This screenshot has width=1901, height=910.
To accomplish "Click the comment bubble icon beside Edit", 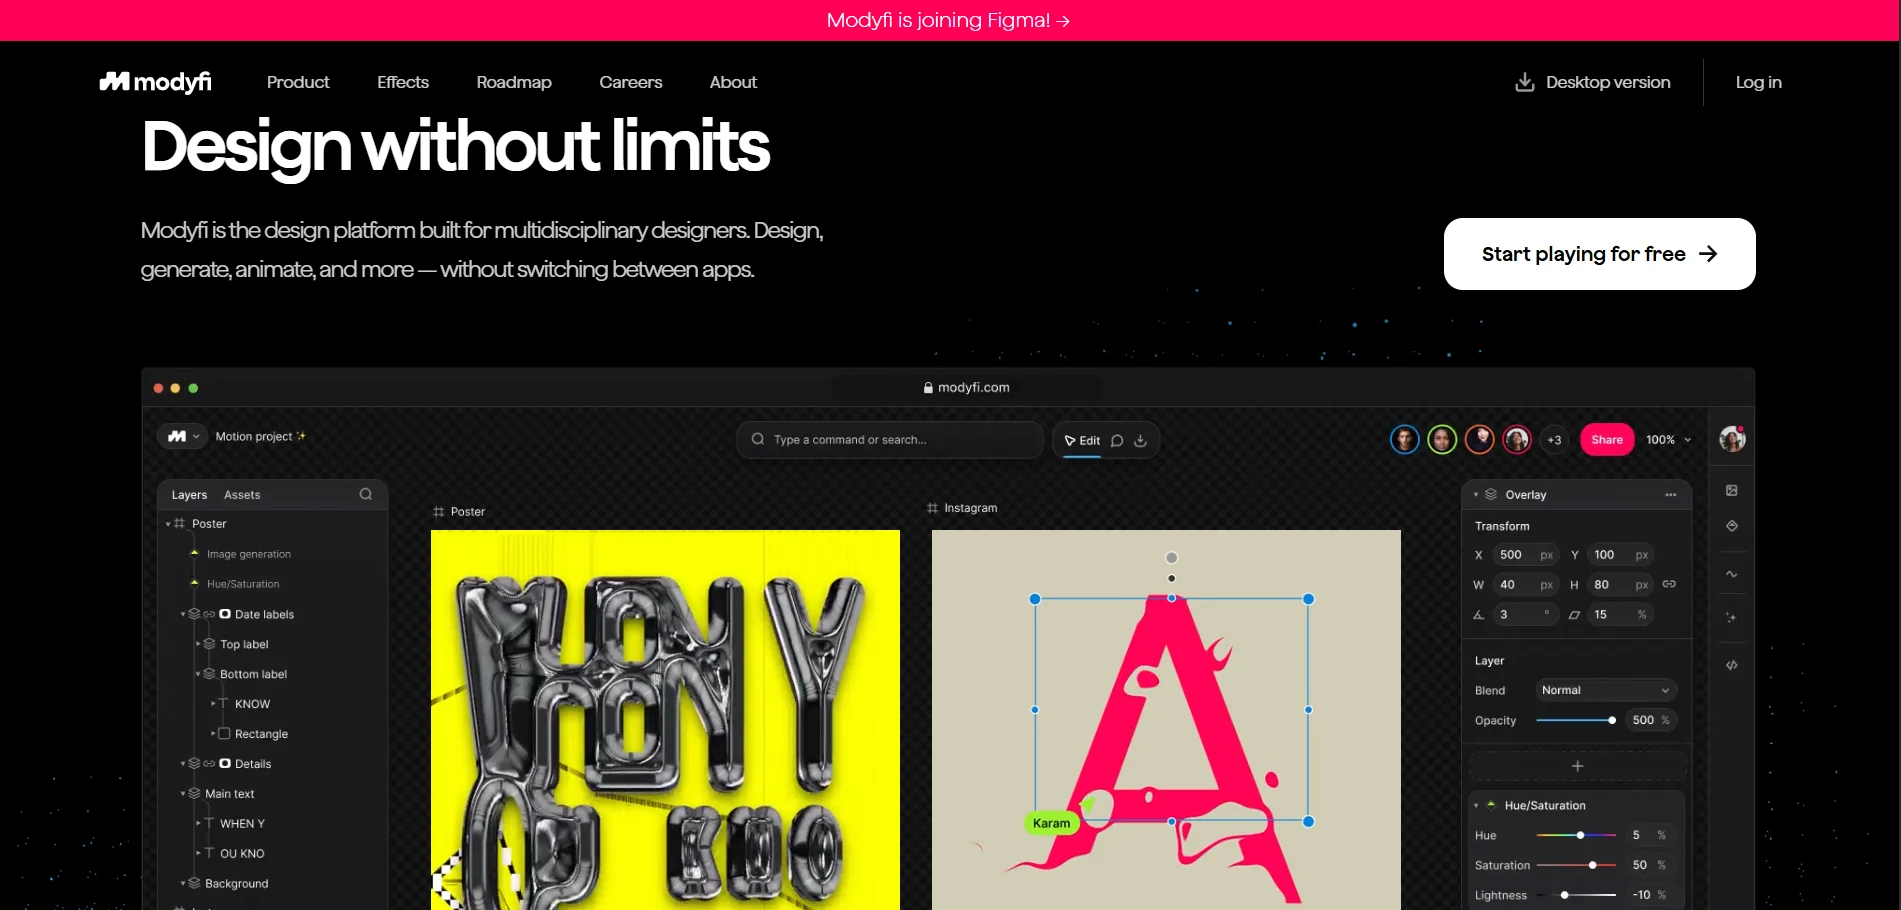I will click(1117, 441).
